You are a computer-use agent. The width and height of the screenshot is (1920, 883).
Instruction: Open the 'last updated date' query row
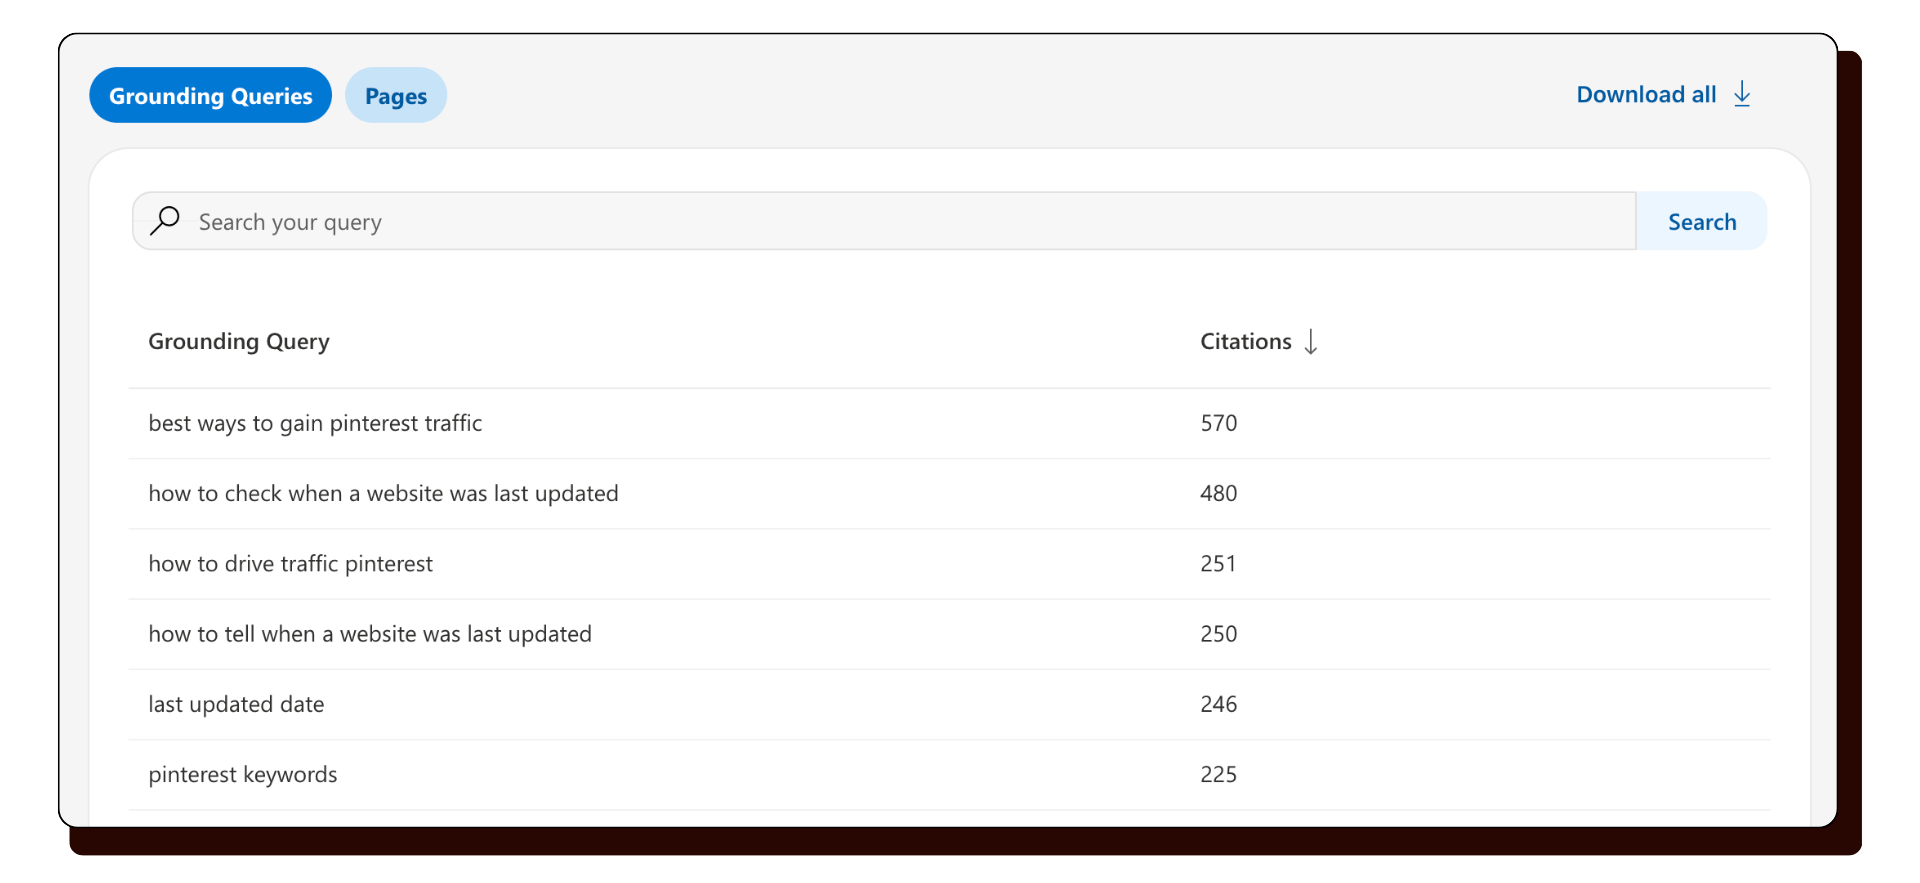pos(236,704)
